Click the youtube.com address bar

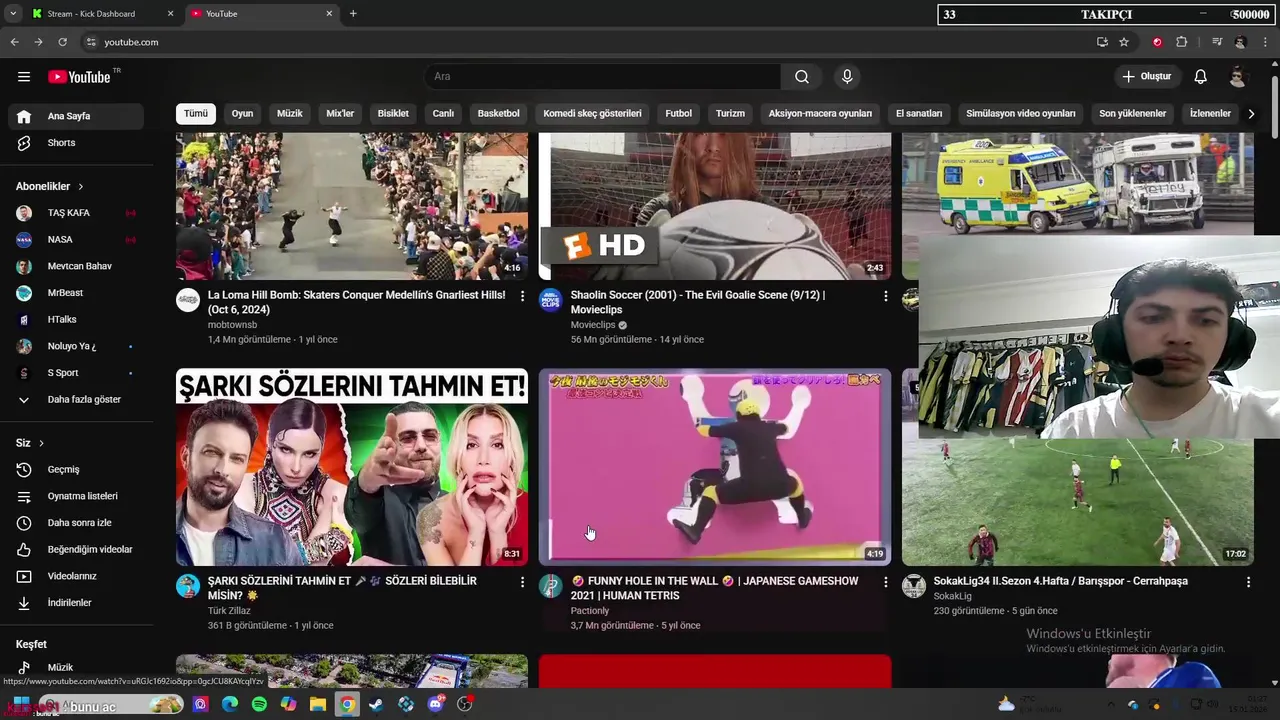[x=585, y=42]
